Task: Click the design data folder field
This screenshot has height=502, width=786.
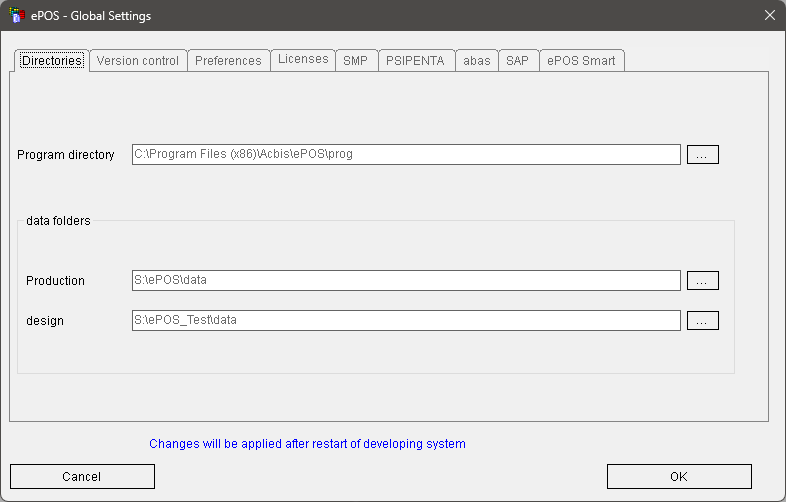Action: pyautogui.click(x=406, y=320)
